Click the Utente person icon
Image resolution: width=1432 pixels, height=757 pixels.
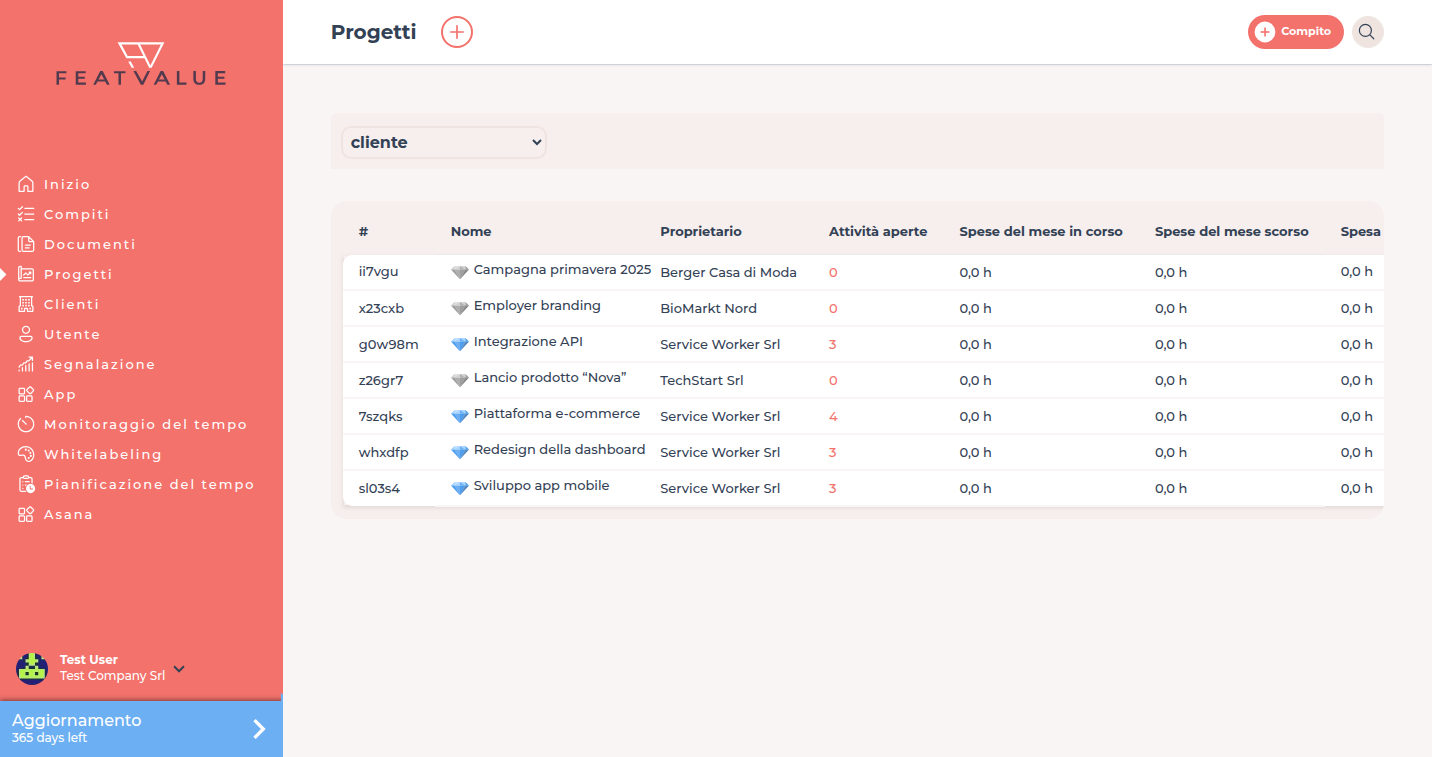(26, 334)
